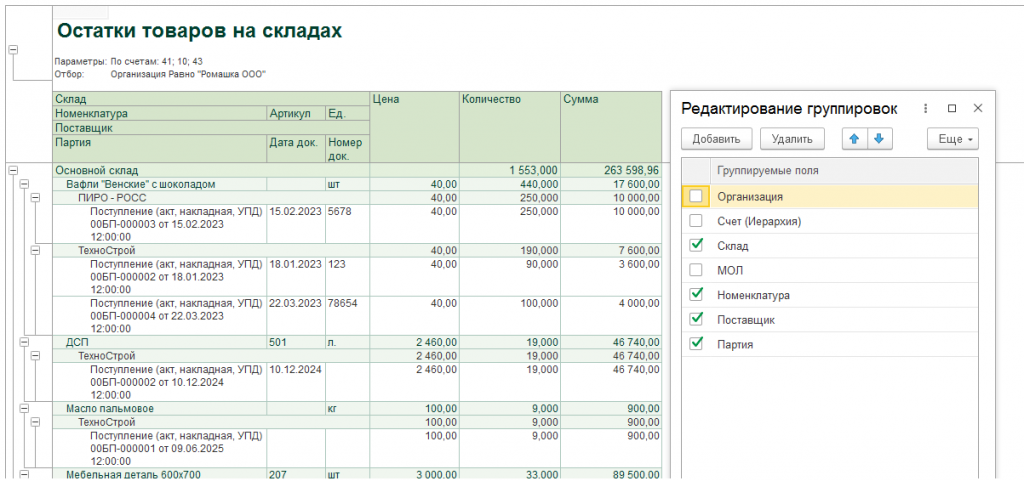Click the Цена column header
1024x481 pixels.
[x=415, y=127]
